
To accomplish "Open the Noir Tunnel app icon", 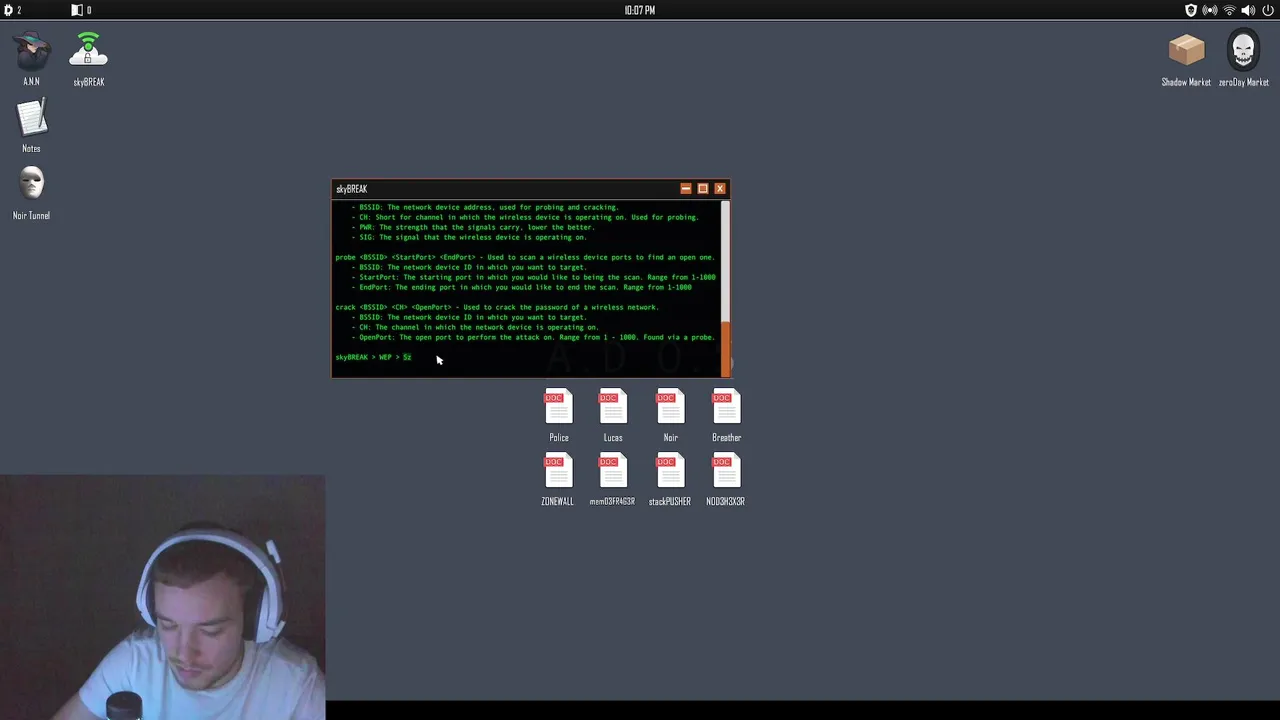I will tap(31, 185).
